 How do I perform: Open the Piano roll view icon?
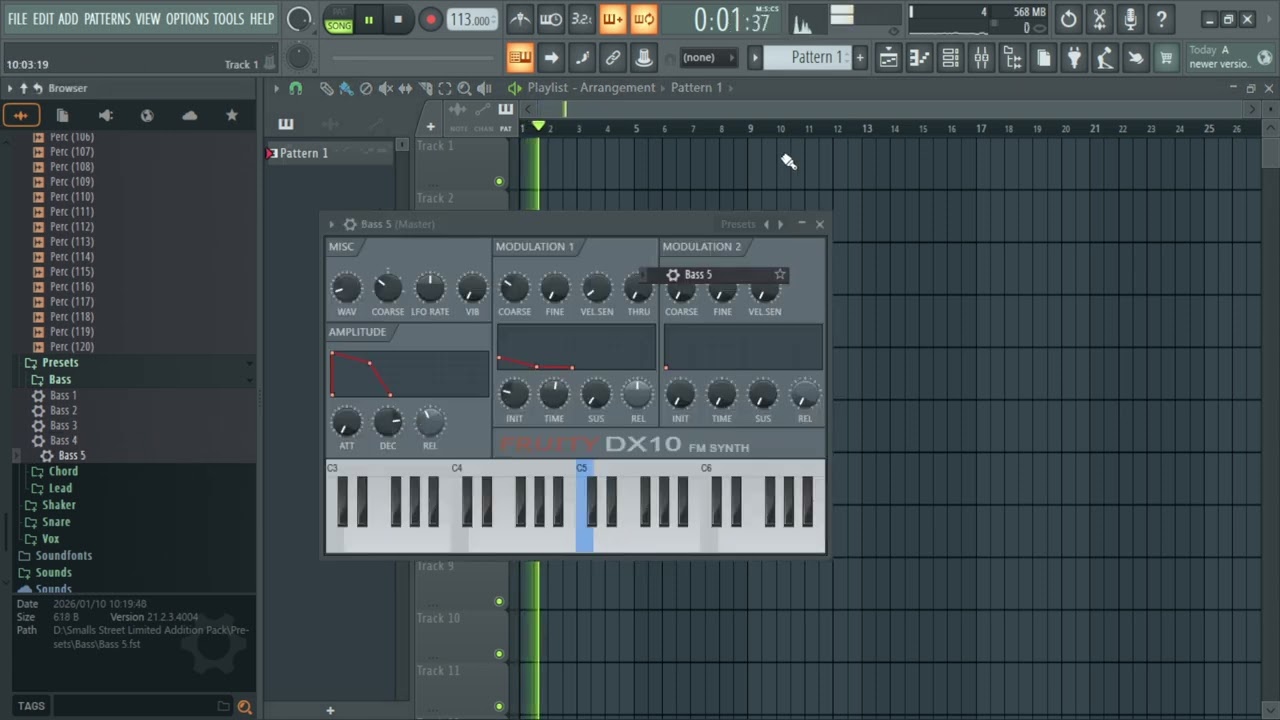920,58
